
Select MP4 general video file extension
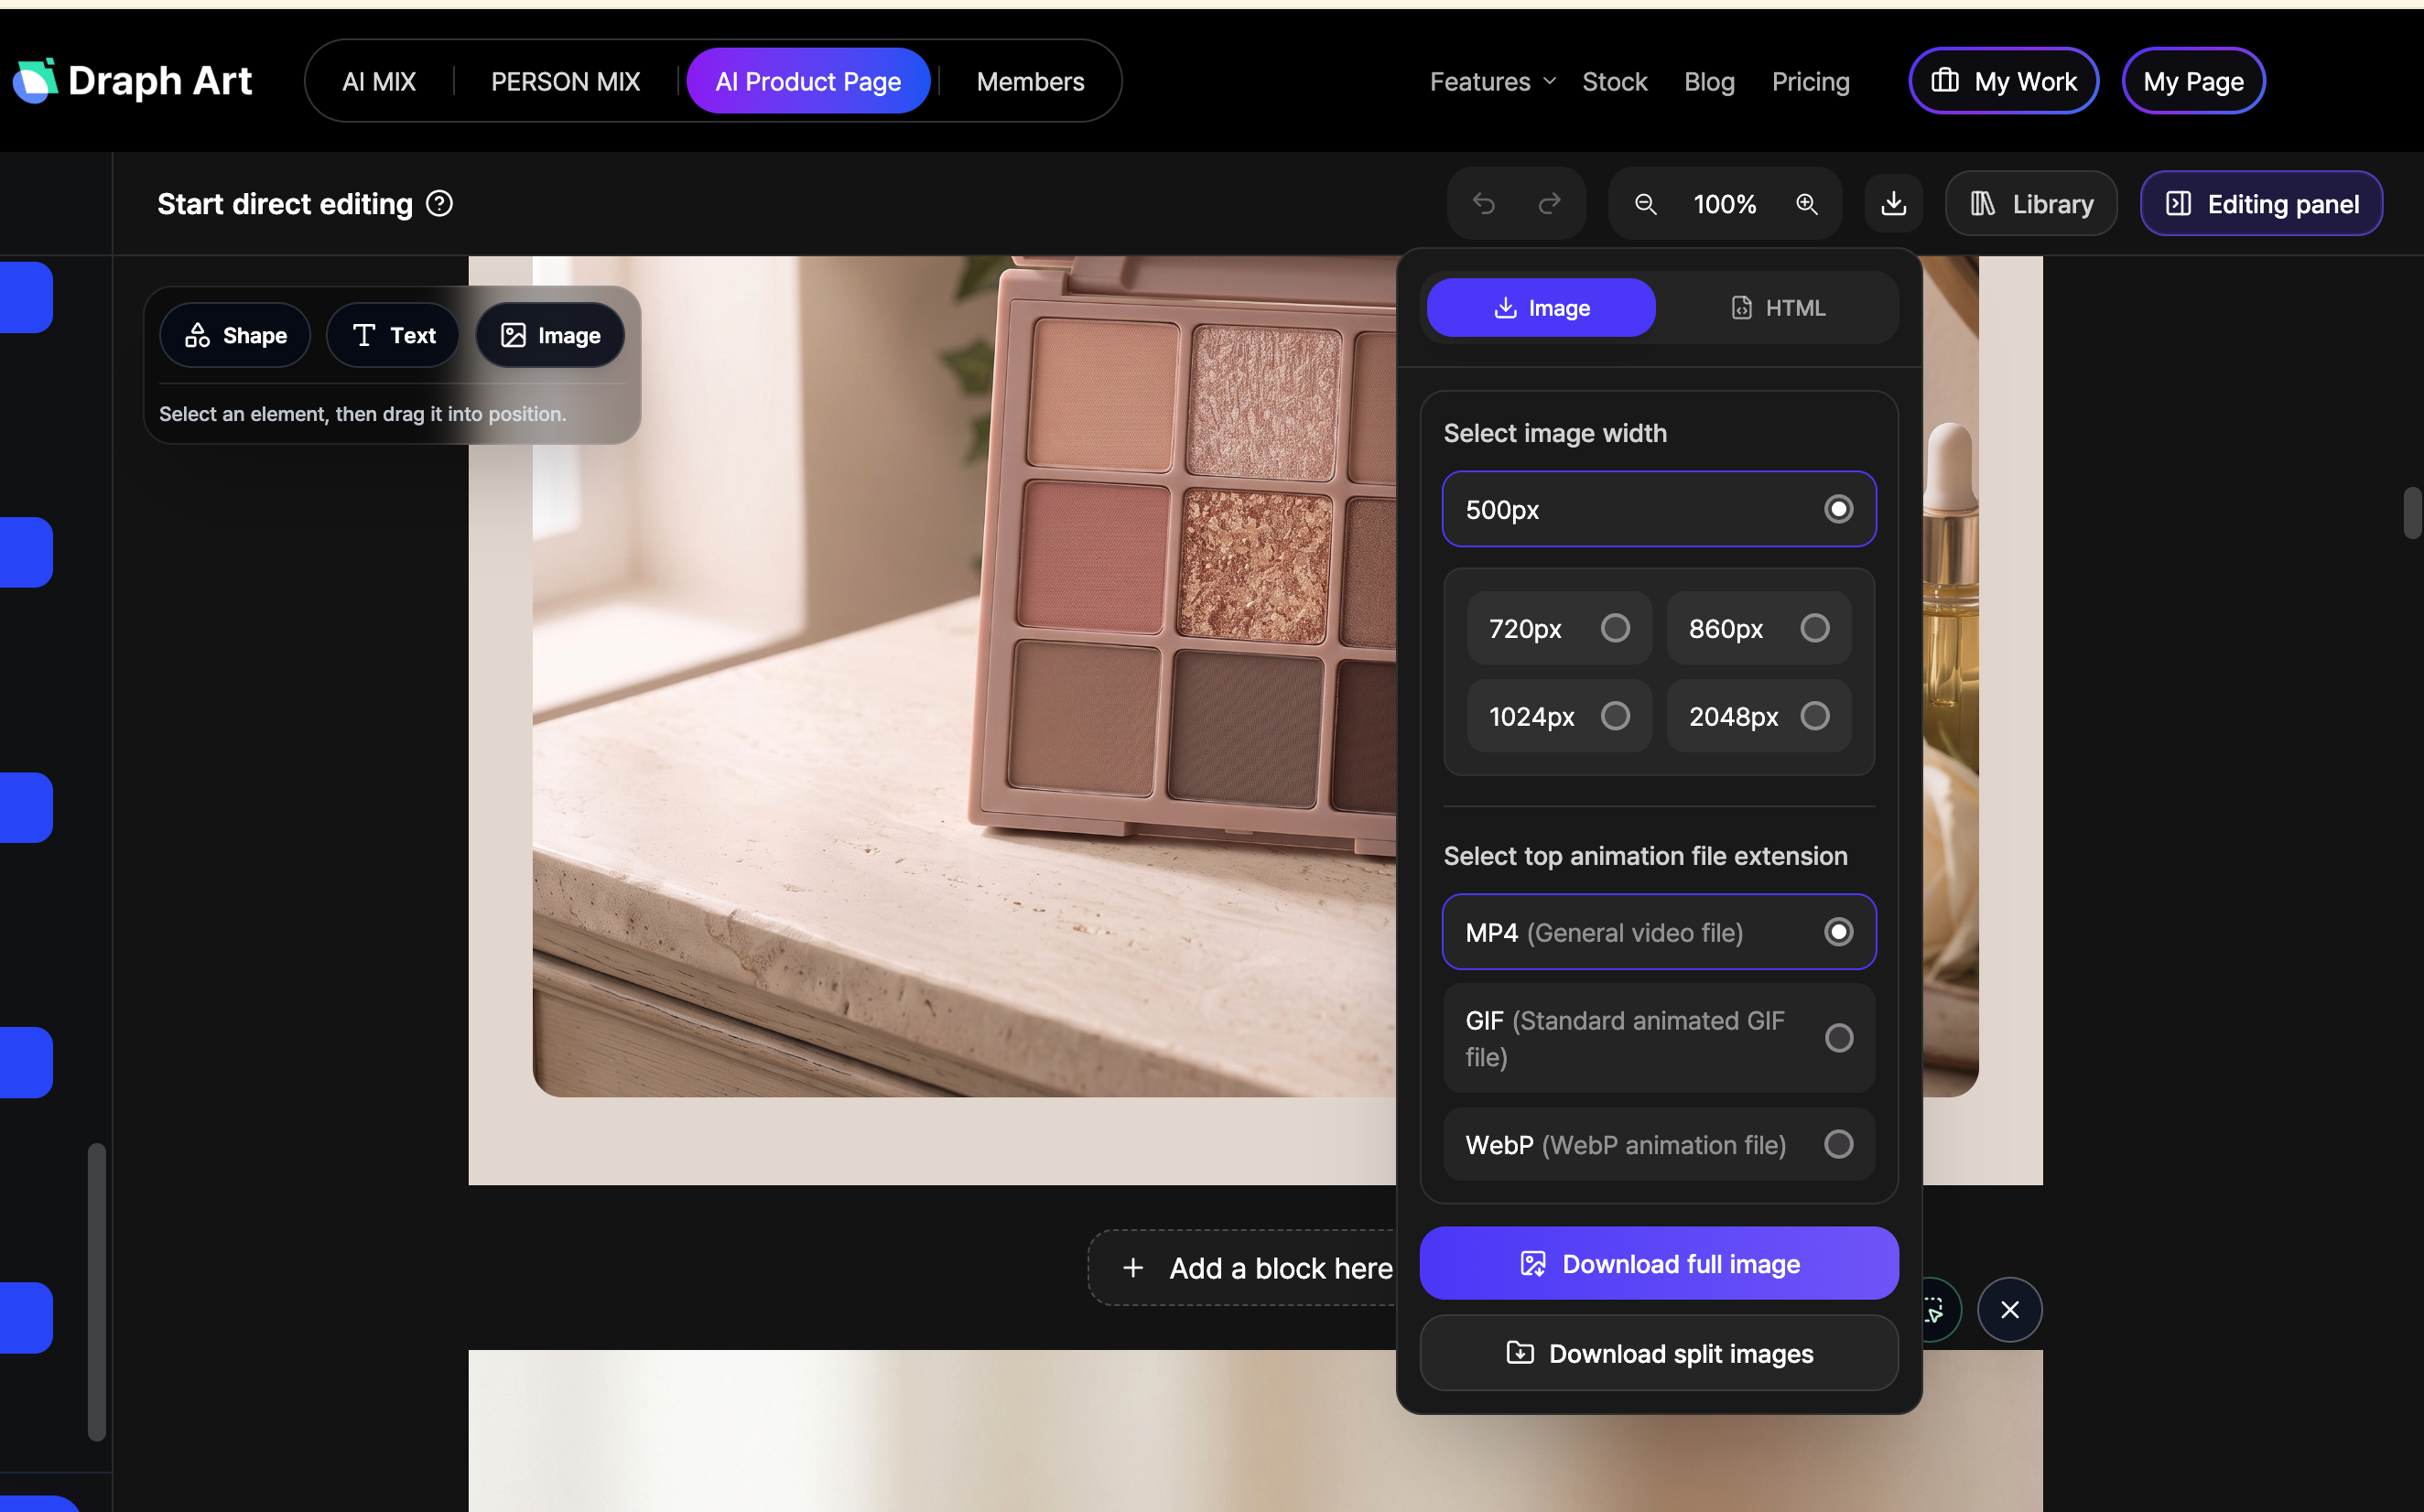click(x=1659, y=932)
